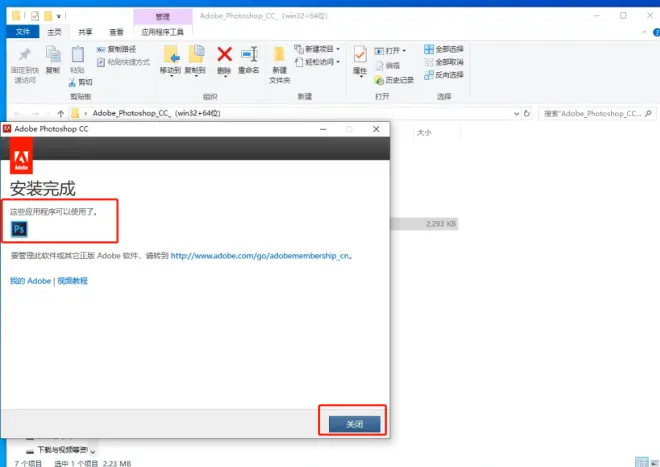The width and height of the screenshot is (660, 467).
Task: Click the back arrow in the Explorer navigation bar
Action: pos(18,114)
